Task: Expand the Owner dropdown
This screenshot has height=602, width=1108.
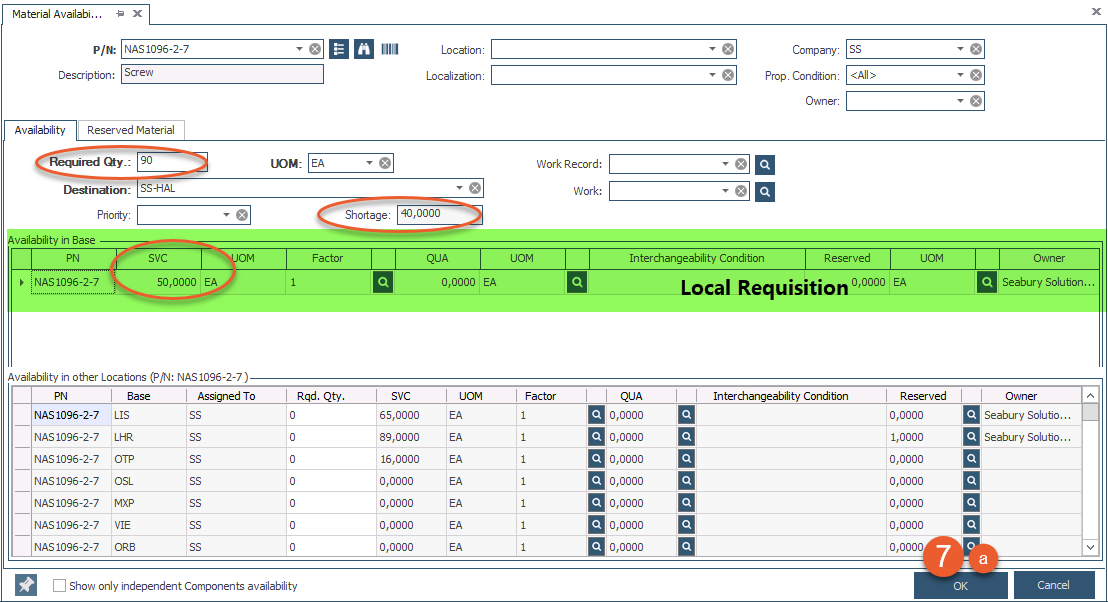Action: pos(960,101)
